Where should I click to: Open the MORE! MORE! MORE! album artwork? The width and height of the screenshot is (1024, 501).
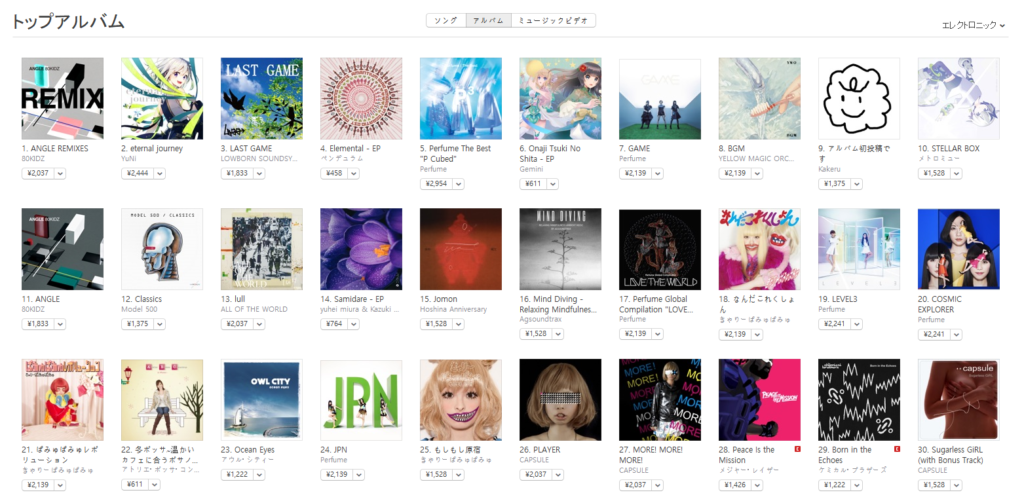tap(660, 400)
